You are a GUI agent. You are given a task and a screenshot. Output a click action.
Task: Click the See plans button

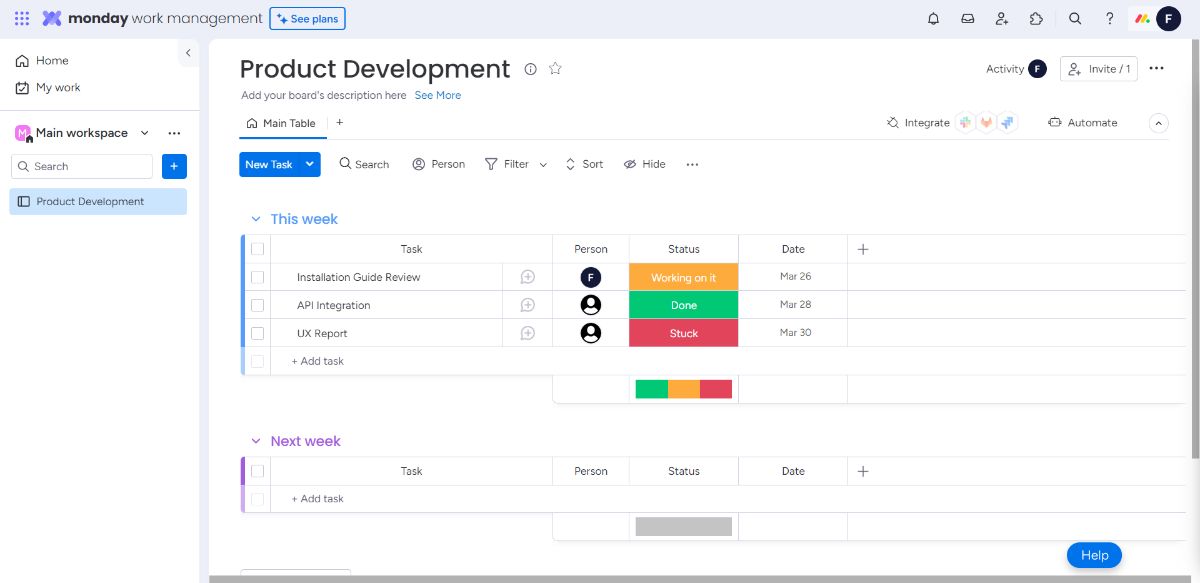tap(307, 18)
